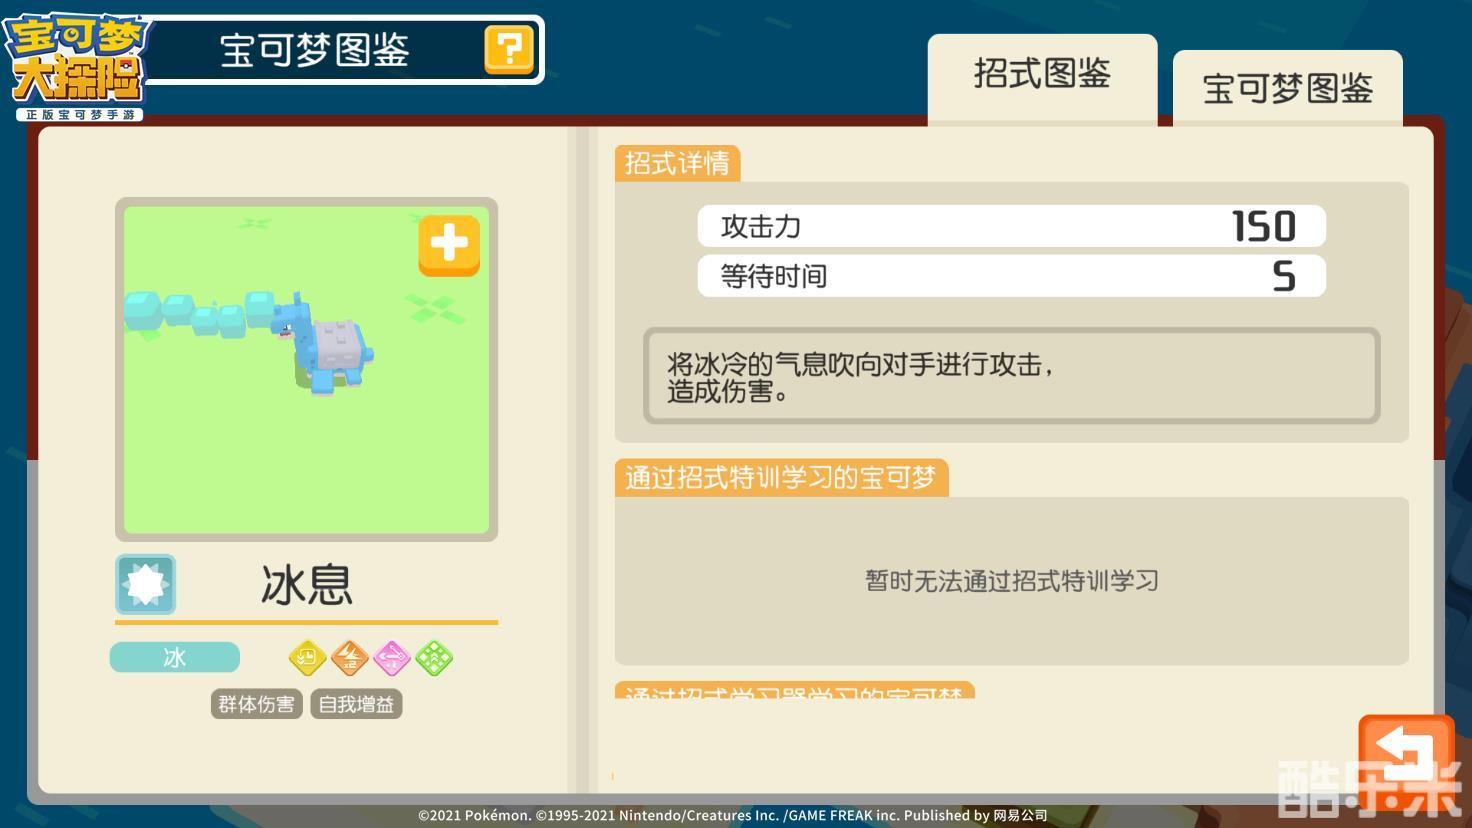Select the ice move type icon
The height and width of the screenshot is (828, 1472).
point(146,584)
